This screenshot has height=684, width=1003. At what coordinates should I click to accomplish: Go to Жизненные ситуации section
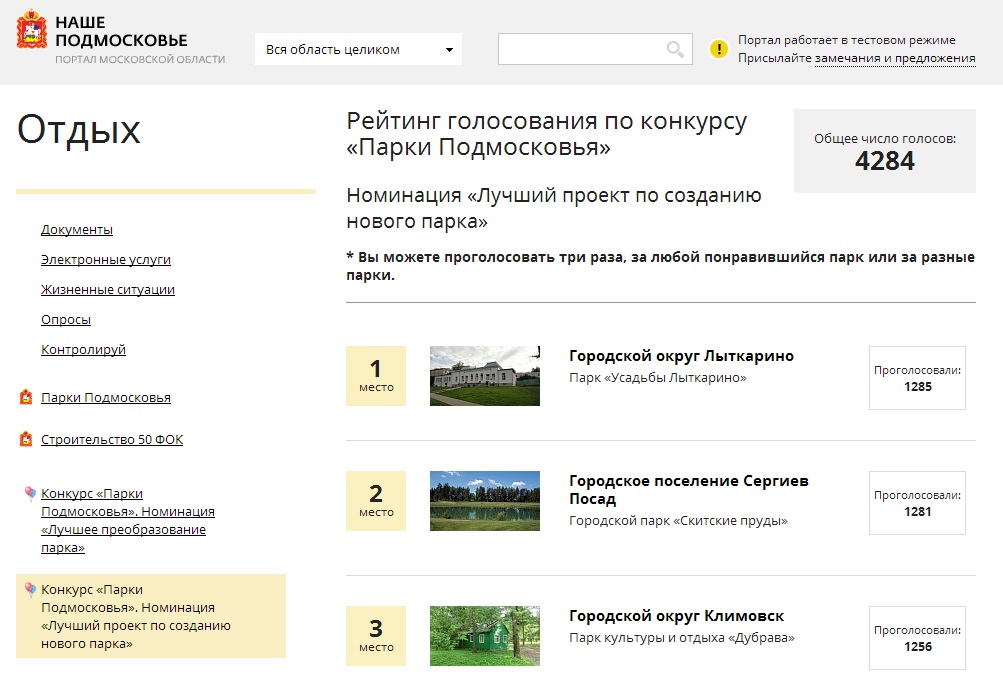click(108, 290)
